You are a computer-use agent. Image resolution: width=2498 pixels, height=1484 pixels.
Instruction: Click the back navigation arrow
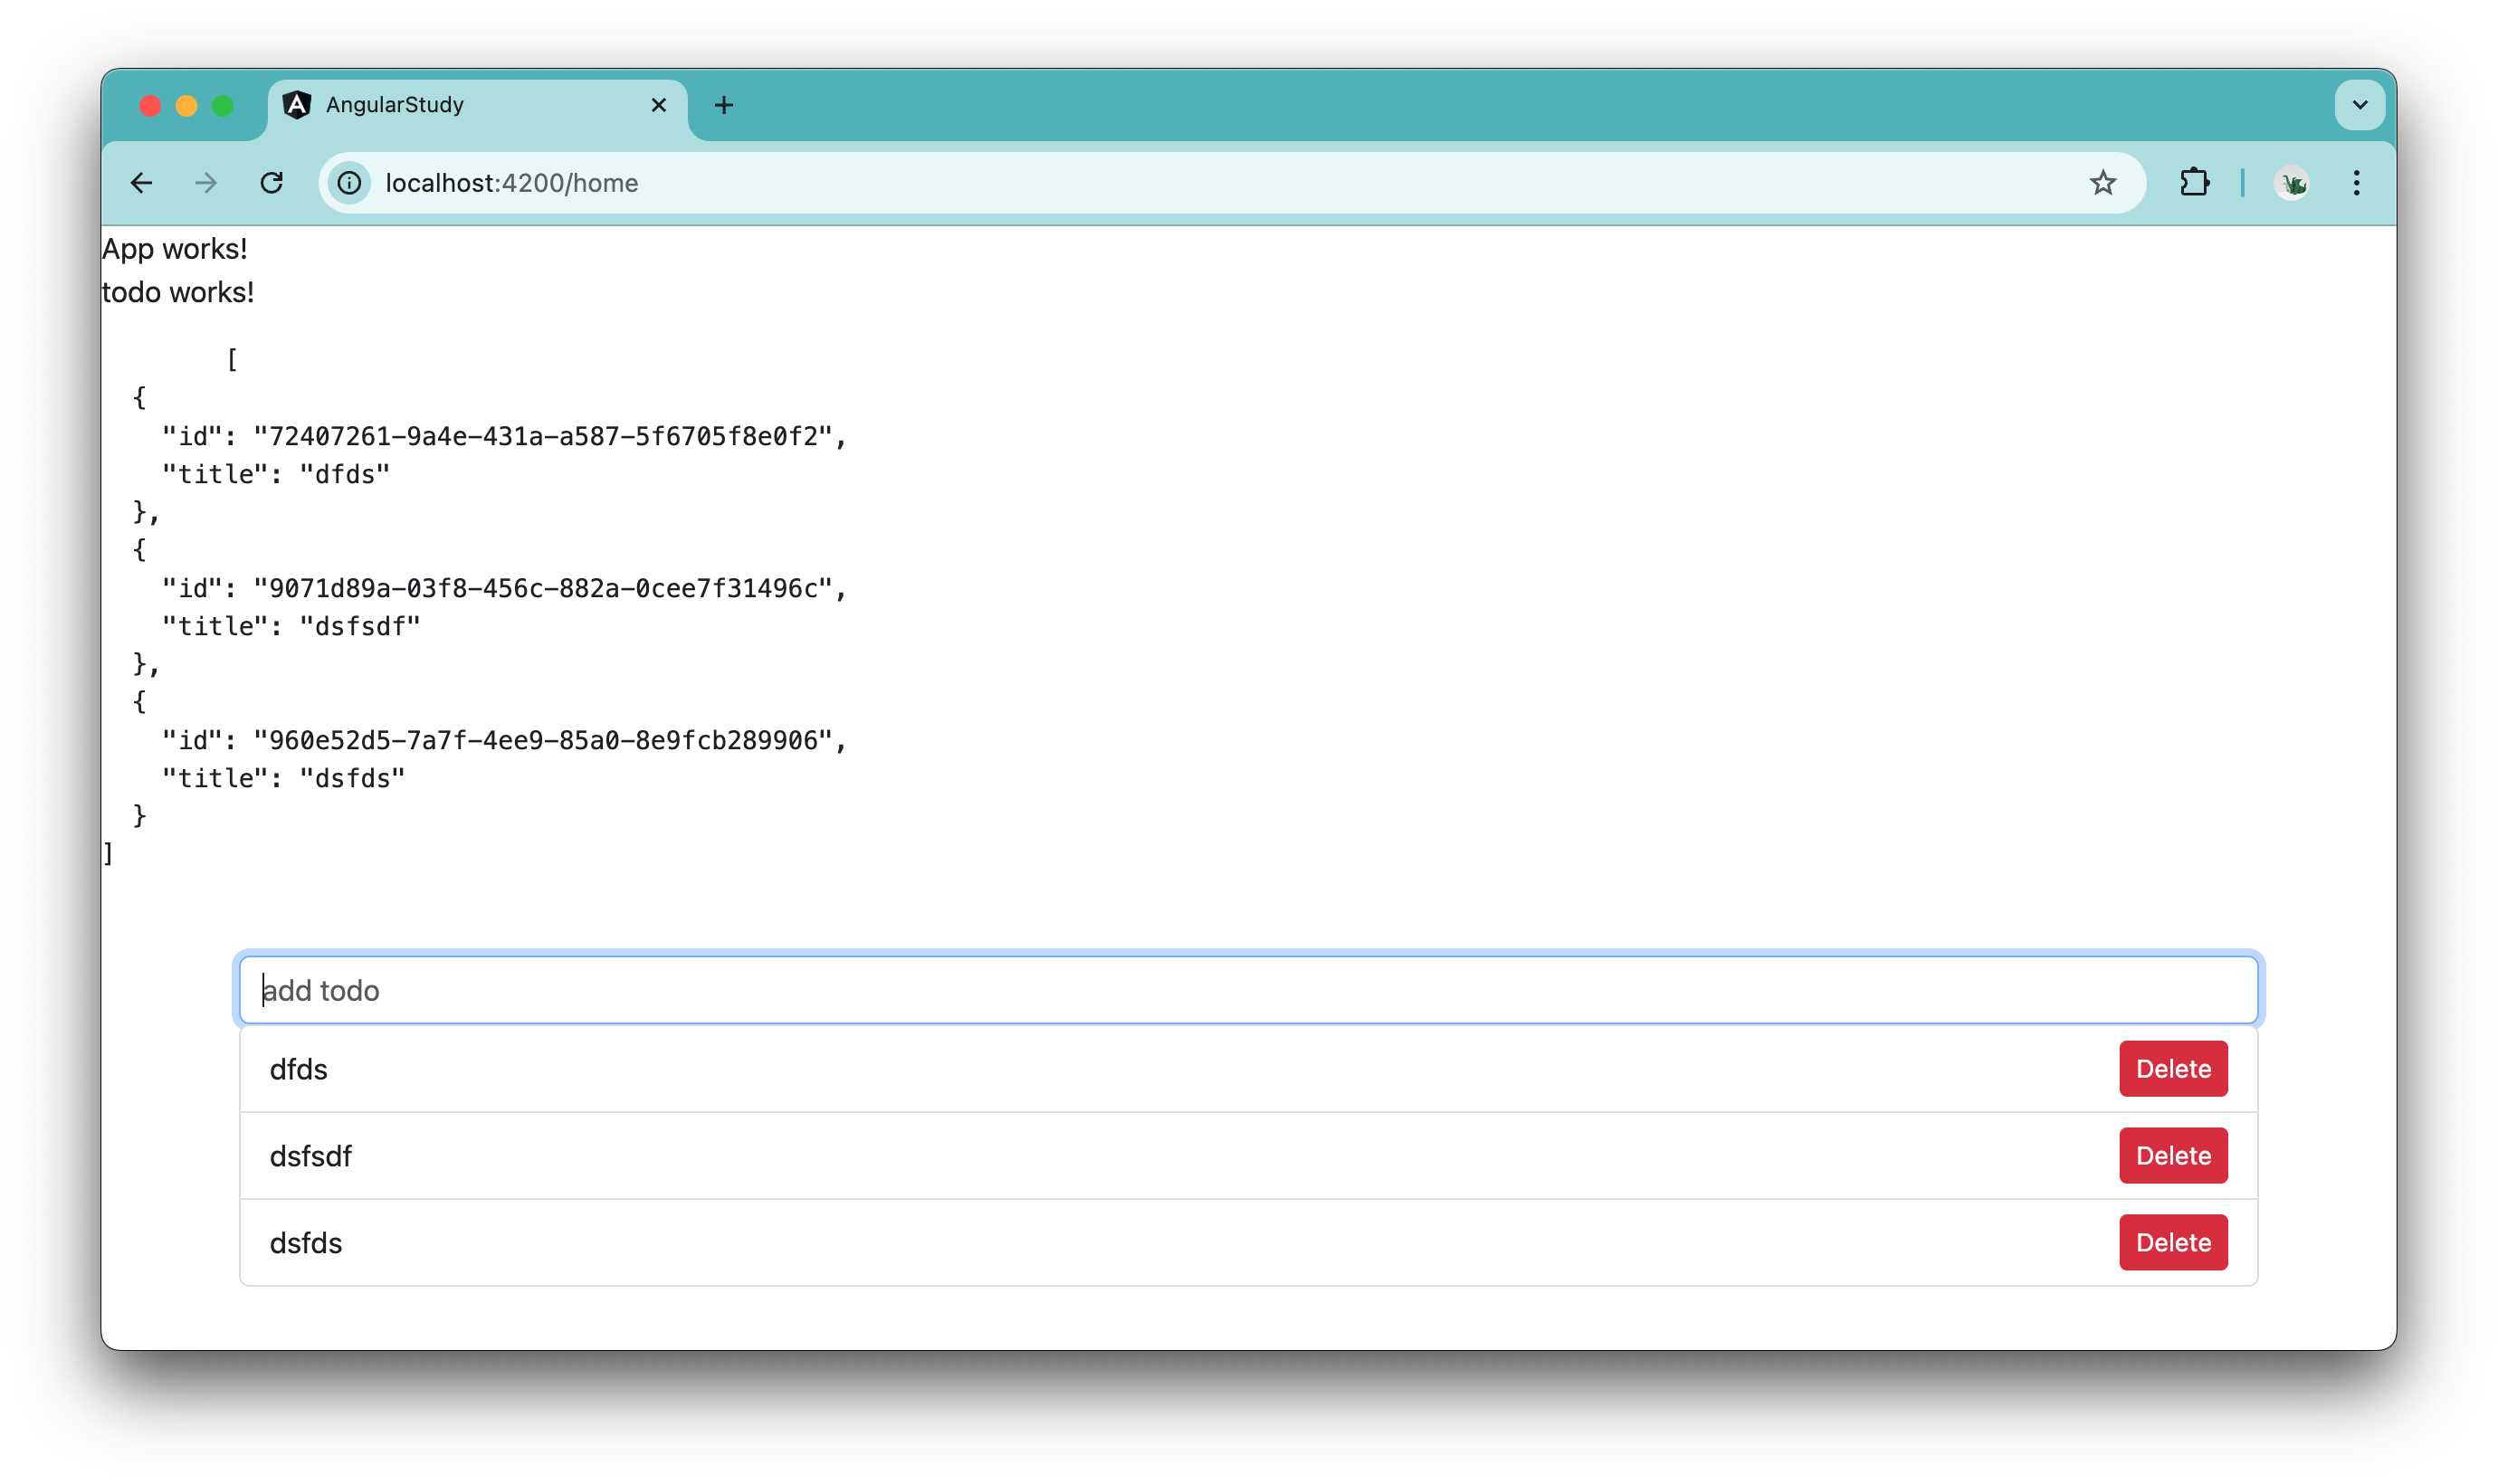(141, 183)
